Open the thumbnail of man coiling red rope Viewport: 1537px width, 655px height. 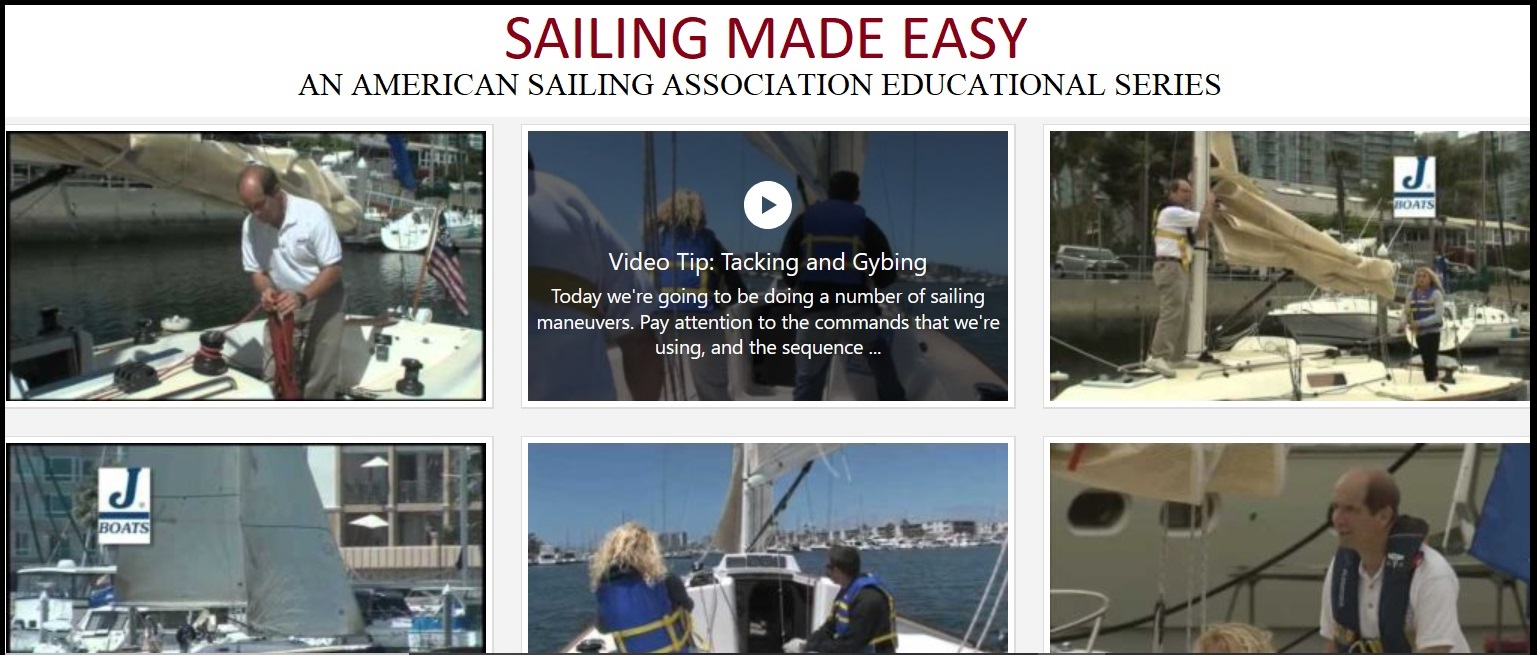pyautogui.click(x=247, y=266)
